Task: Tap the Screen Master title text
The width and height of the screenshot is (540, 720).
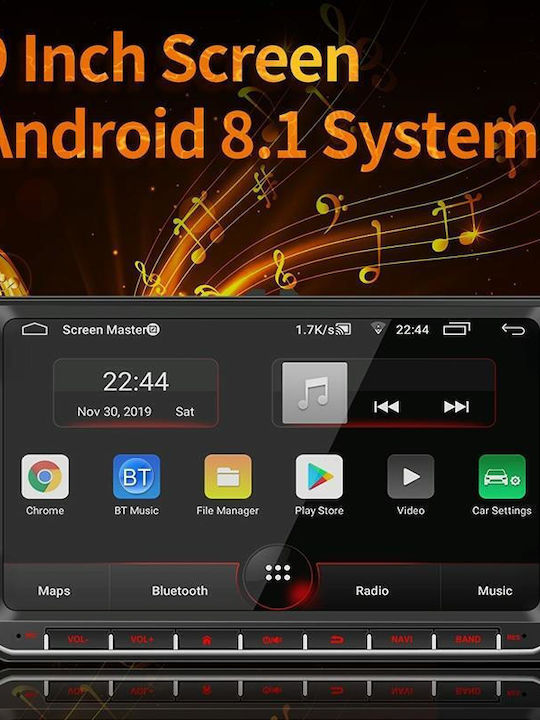Action: 105,330
